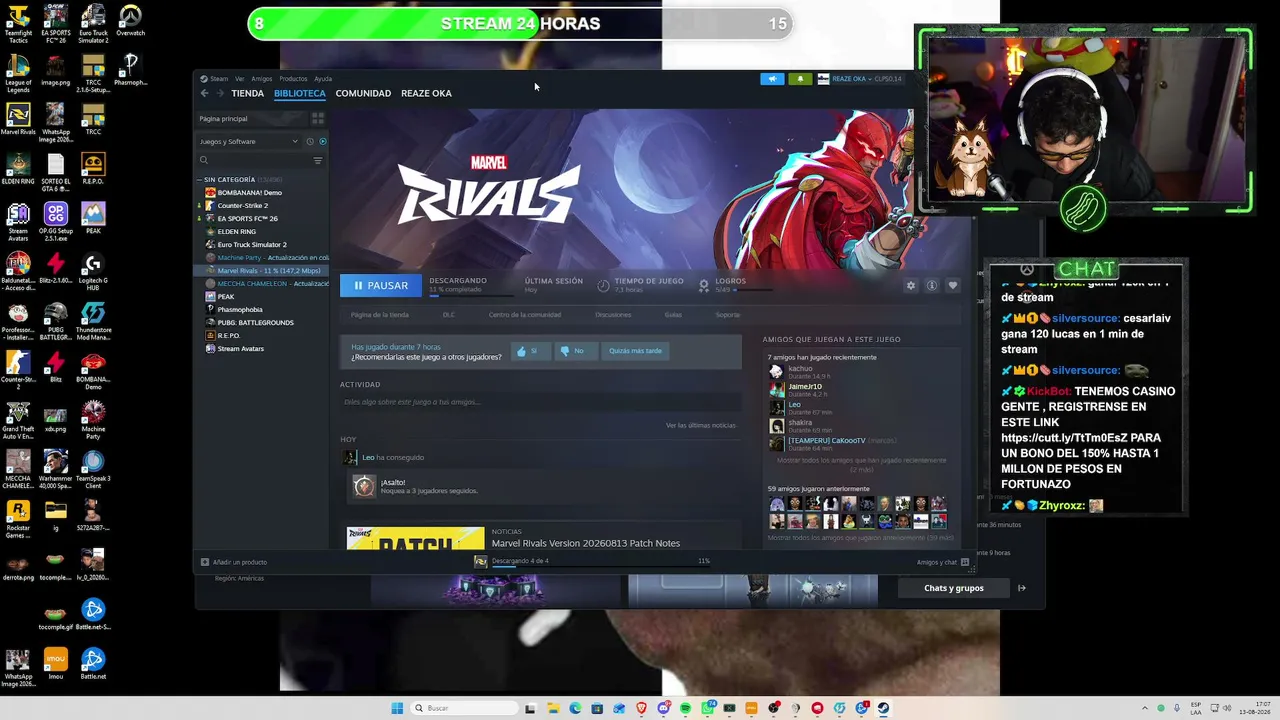Toggle the recent activity clock filter
Viewport: 1280px width, 720px height.
pyautogui.click(x=310, y=141)
